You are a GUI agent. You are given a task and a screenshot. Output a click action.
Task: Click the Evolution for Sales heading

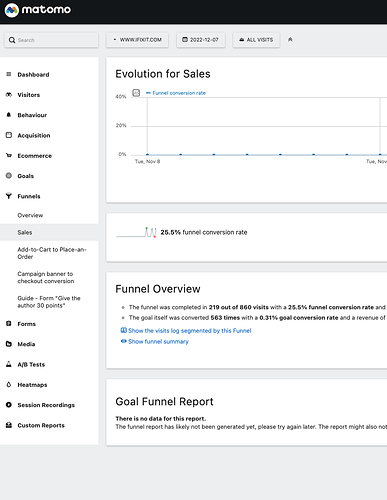pyautogui.click(x=163, y=74)
